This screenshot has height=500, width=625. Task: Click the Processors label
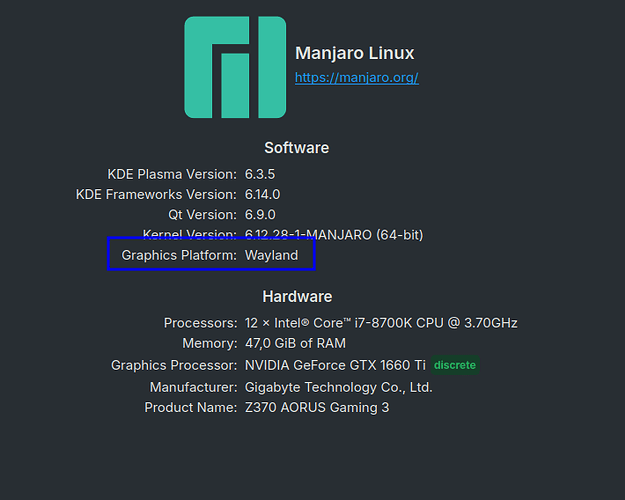pyautogui.click(x=200, y=323)
